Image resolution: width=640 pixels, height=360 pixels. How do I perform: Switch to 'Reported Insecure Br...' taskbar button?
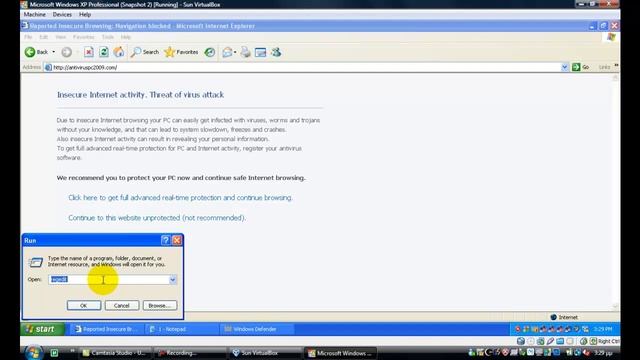pyautogui.click(x=107, y=329)
